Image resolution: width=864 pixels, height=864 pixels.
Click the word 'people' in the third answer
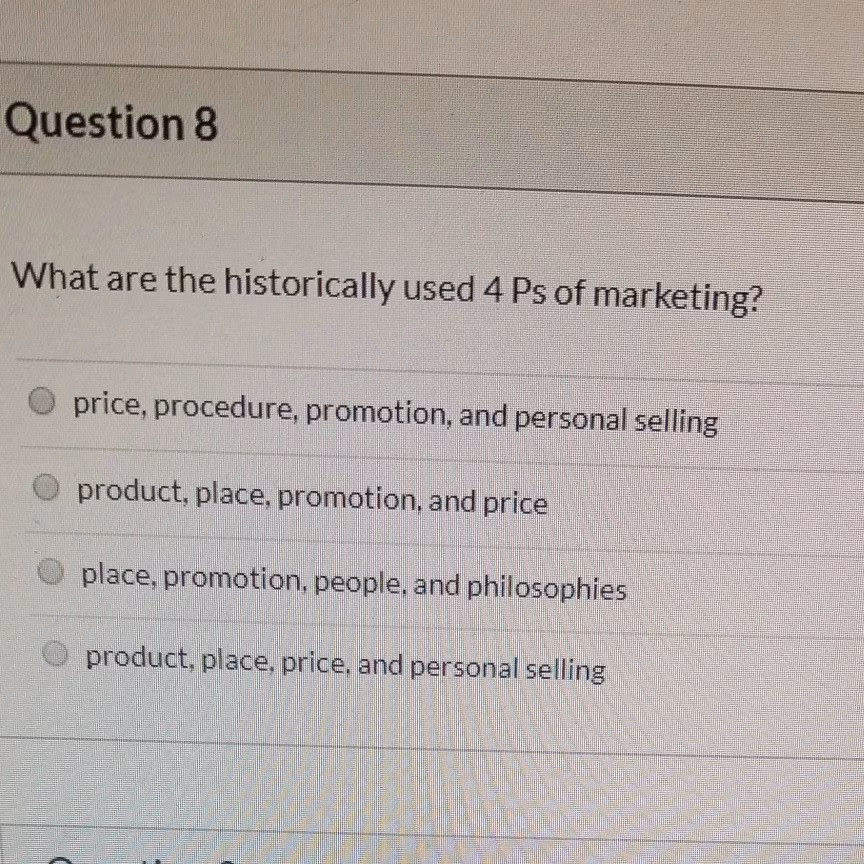[362, 582]
